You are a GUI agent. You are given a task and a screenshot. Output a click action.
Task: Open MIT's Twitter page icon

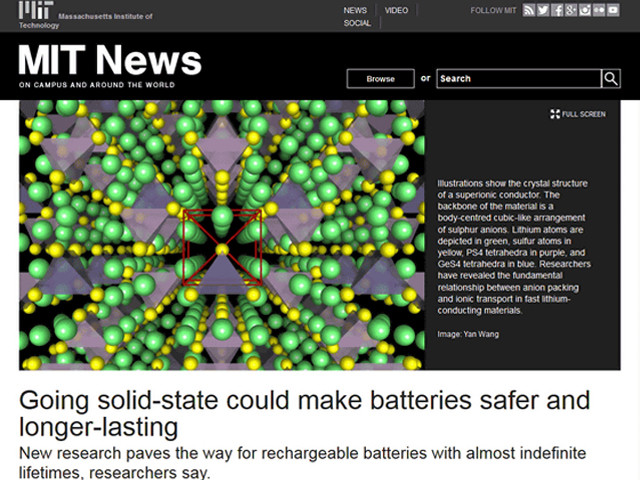543,10
